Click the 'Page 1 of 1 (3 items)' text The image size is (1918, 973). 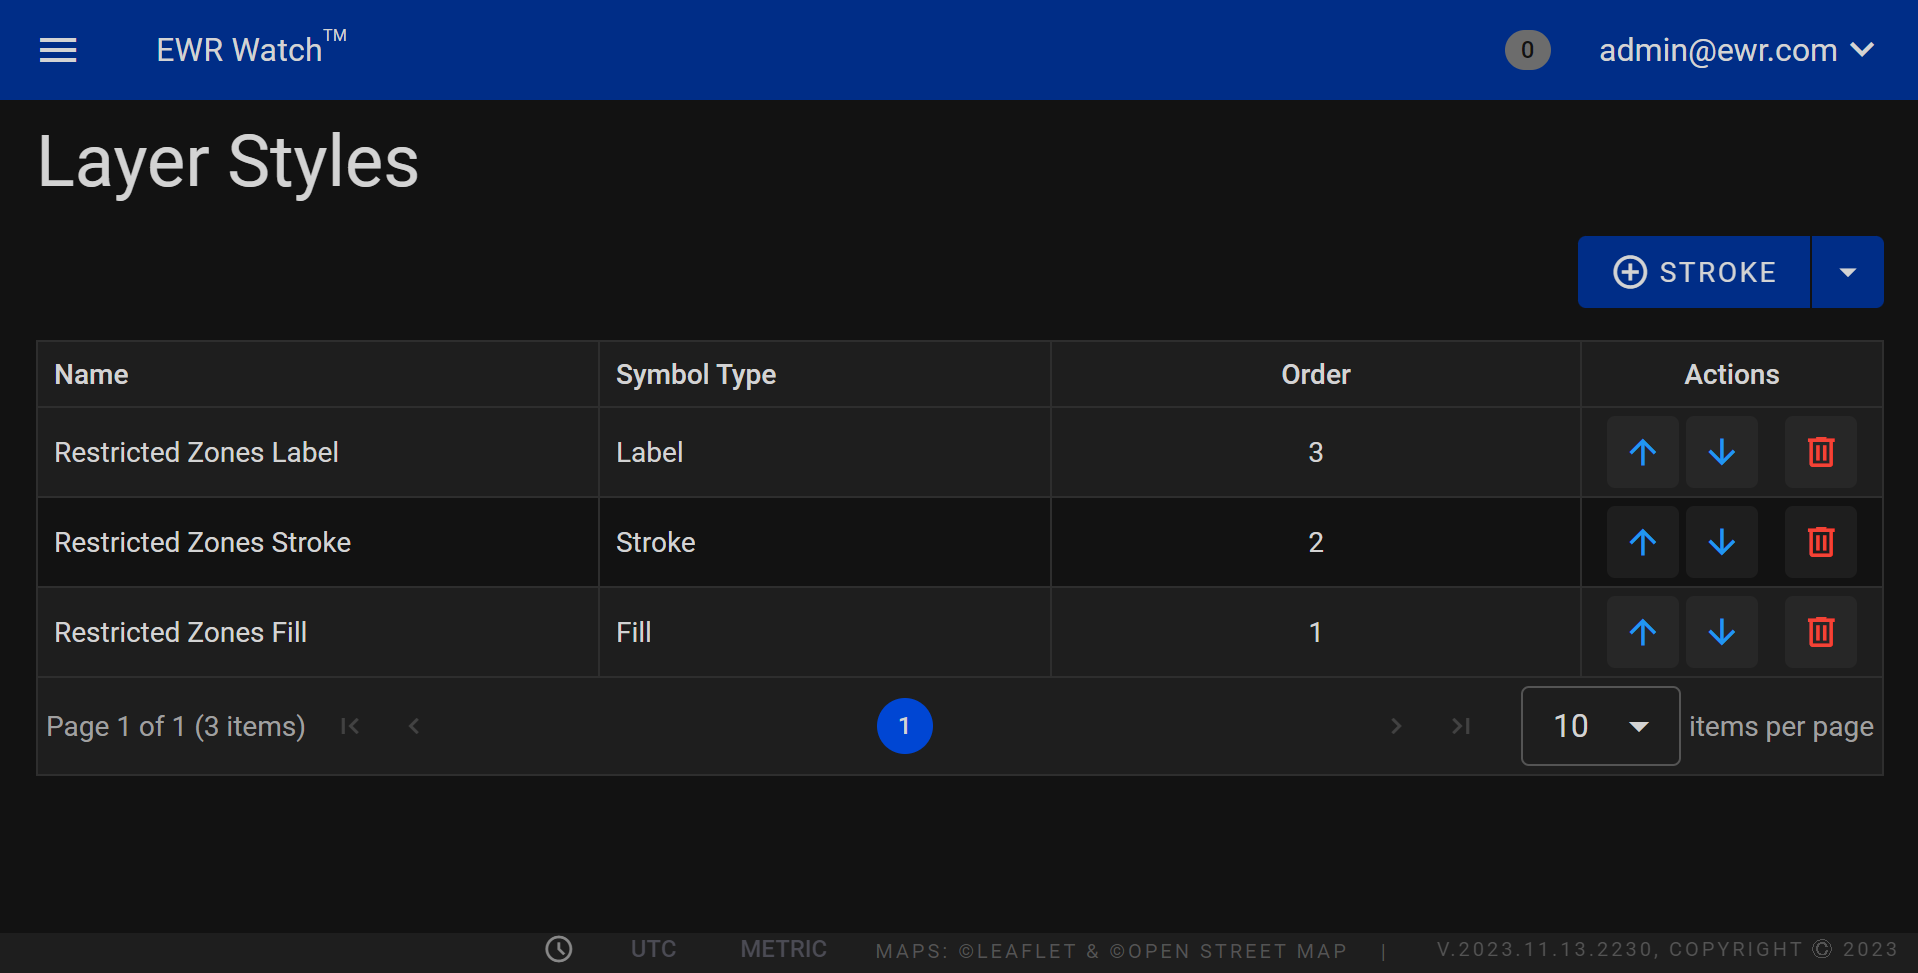pos(176,726)
